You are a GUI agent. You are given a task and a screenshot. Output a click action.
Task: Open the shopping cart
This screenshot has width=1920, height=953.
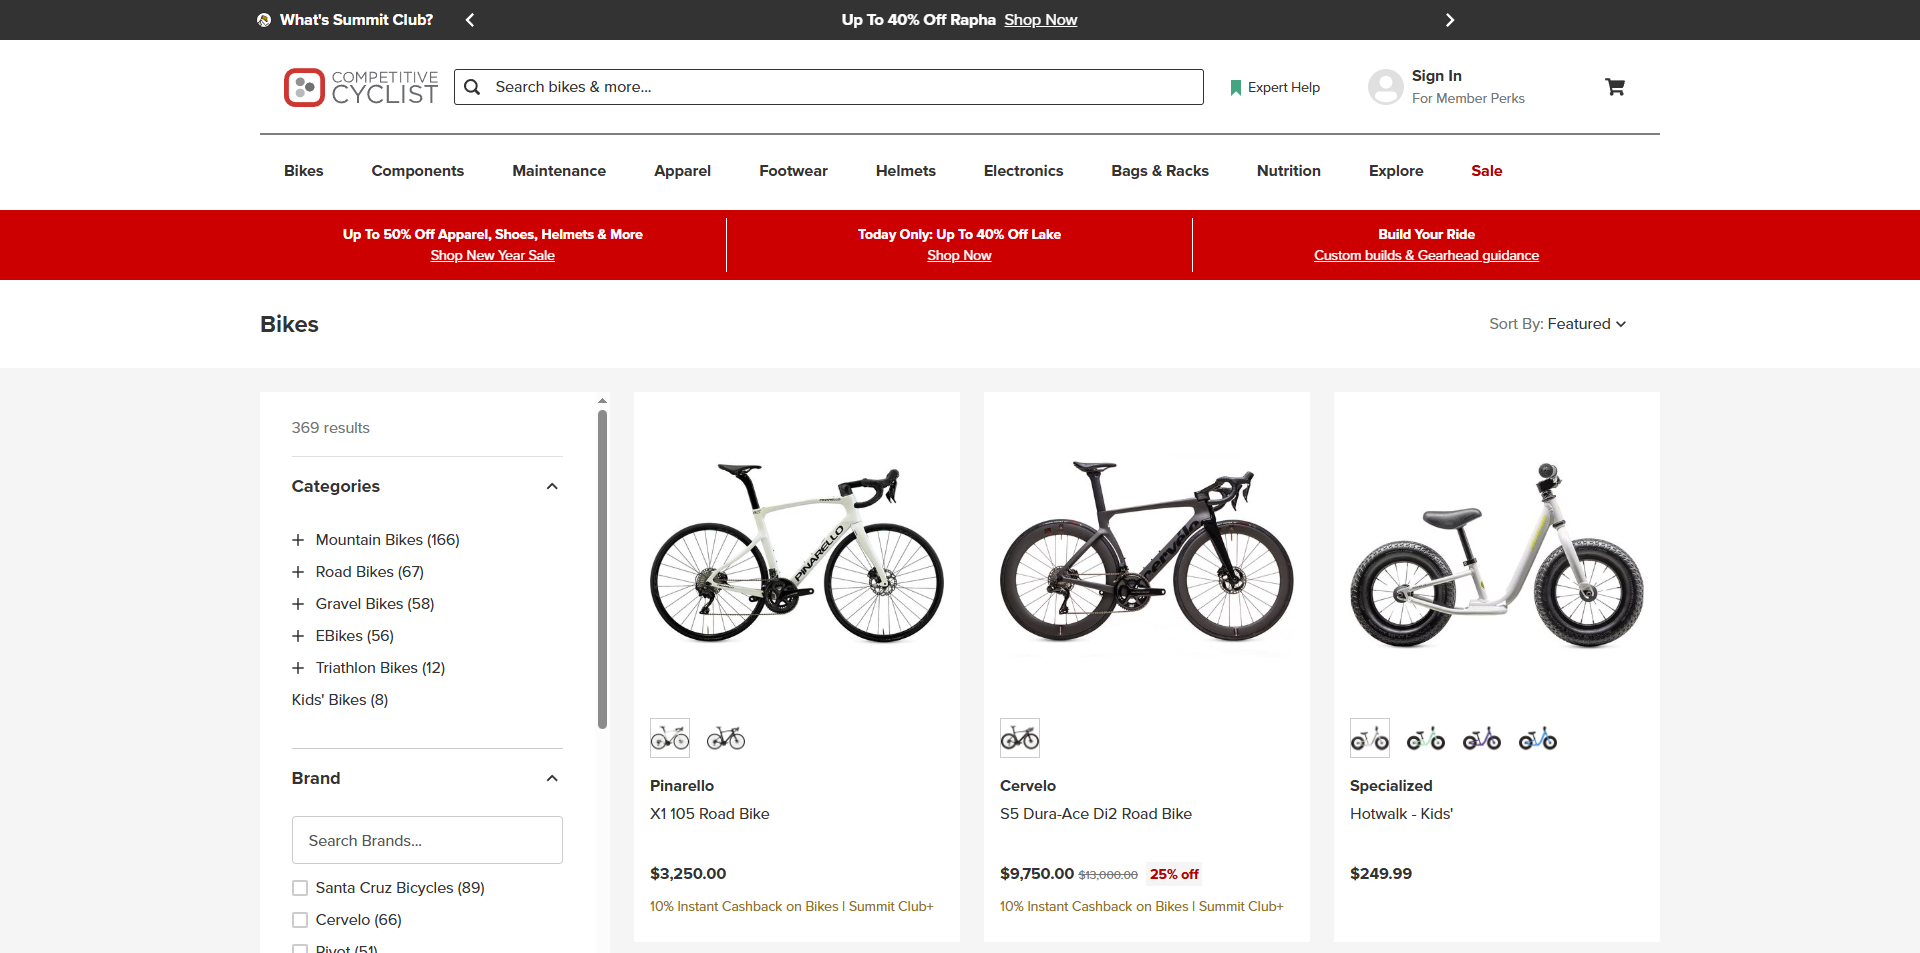(x=1614, y=87)
